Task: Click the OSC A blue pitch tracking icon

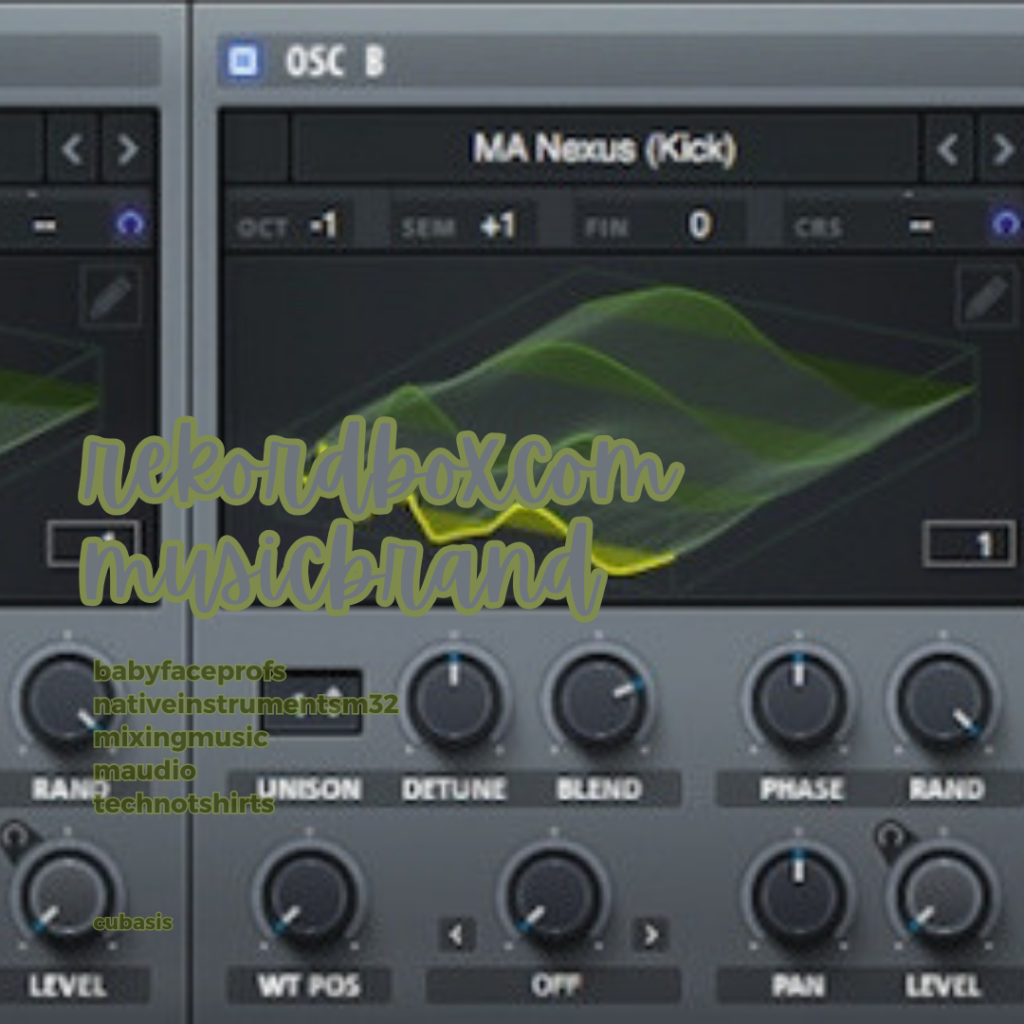Action: coord(131,225)
